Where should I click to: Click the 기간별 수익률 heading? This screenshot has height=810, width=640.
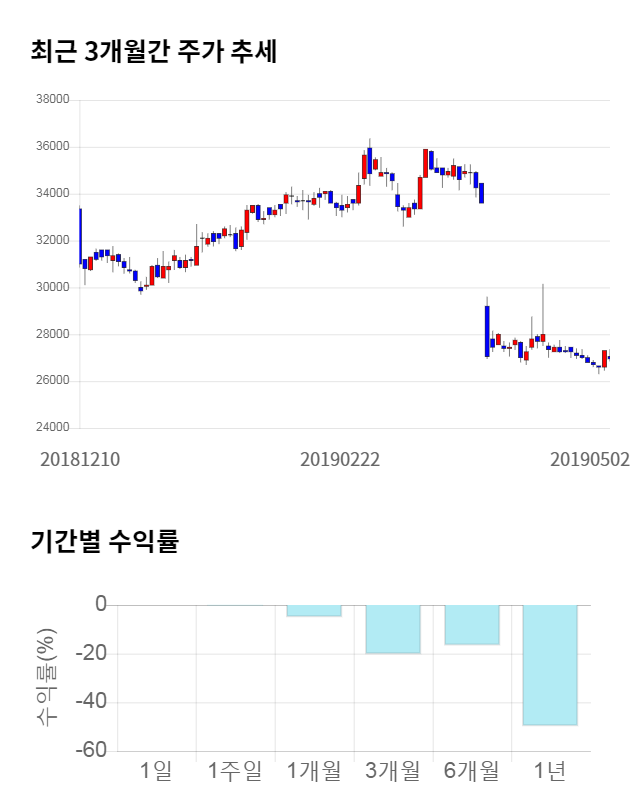pyautogui.click(x=104, y=542)
